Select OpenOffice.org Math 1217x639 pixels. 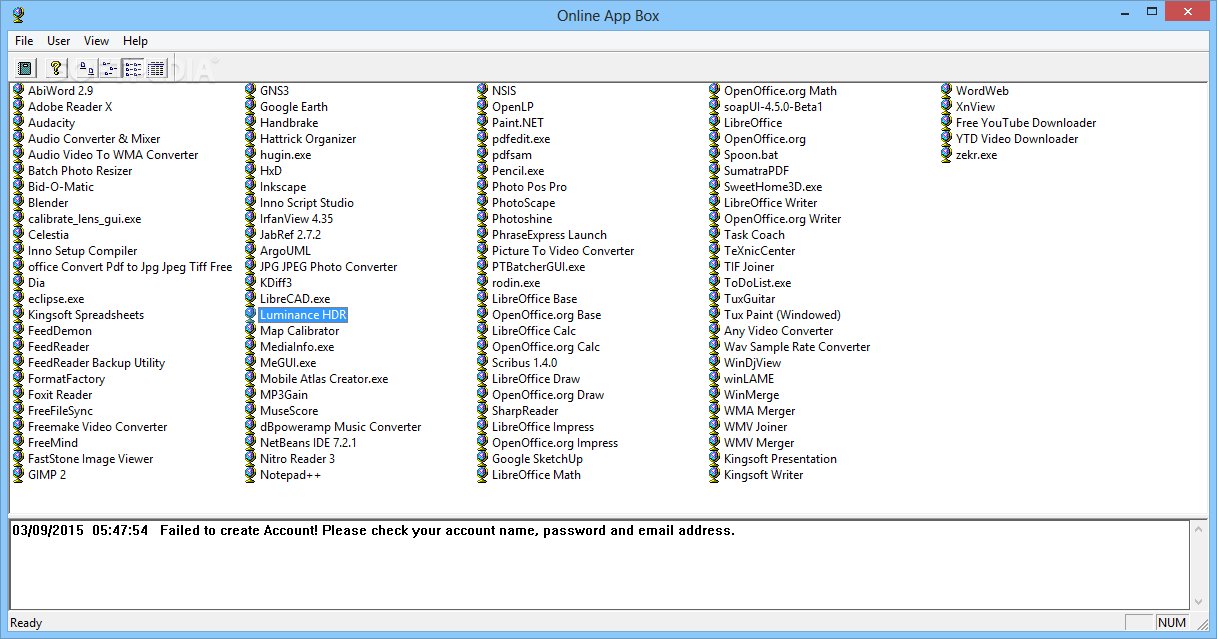click(x=780, y=91)
